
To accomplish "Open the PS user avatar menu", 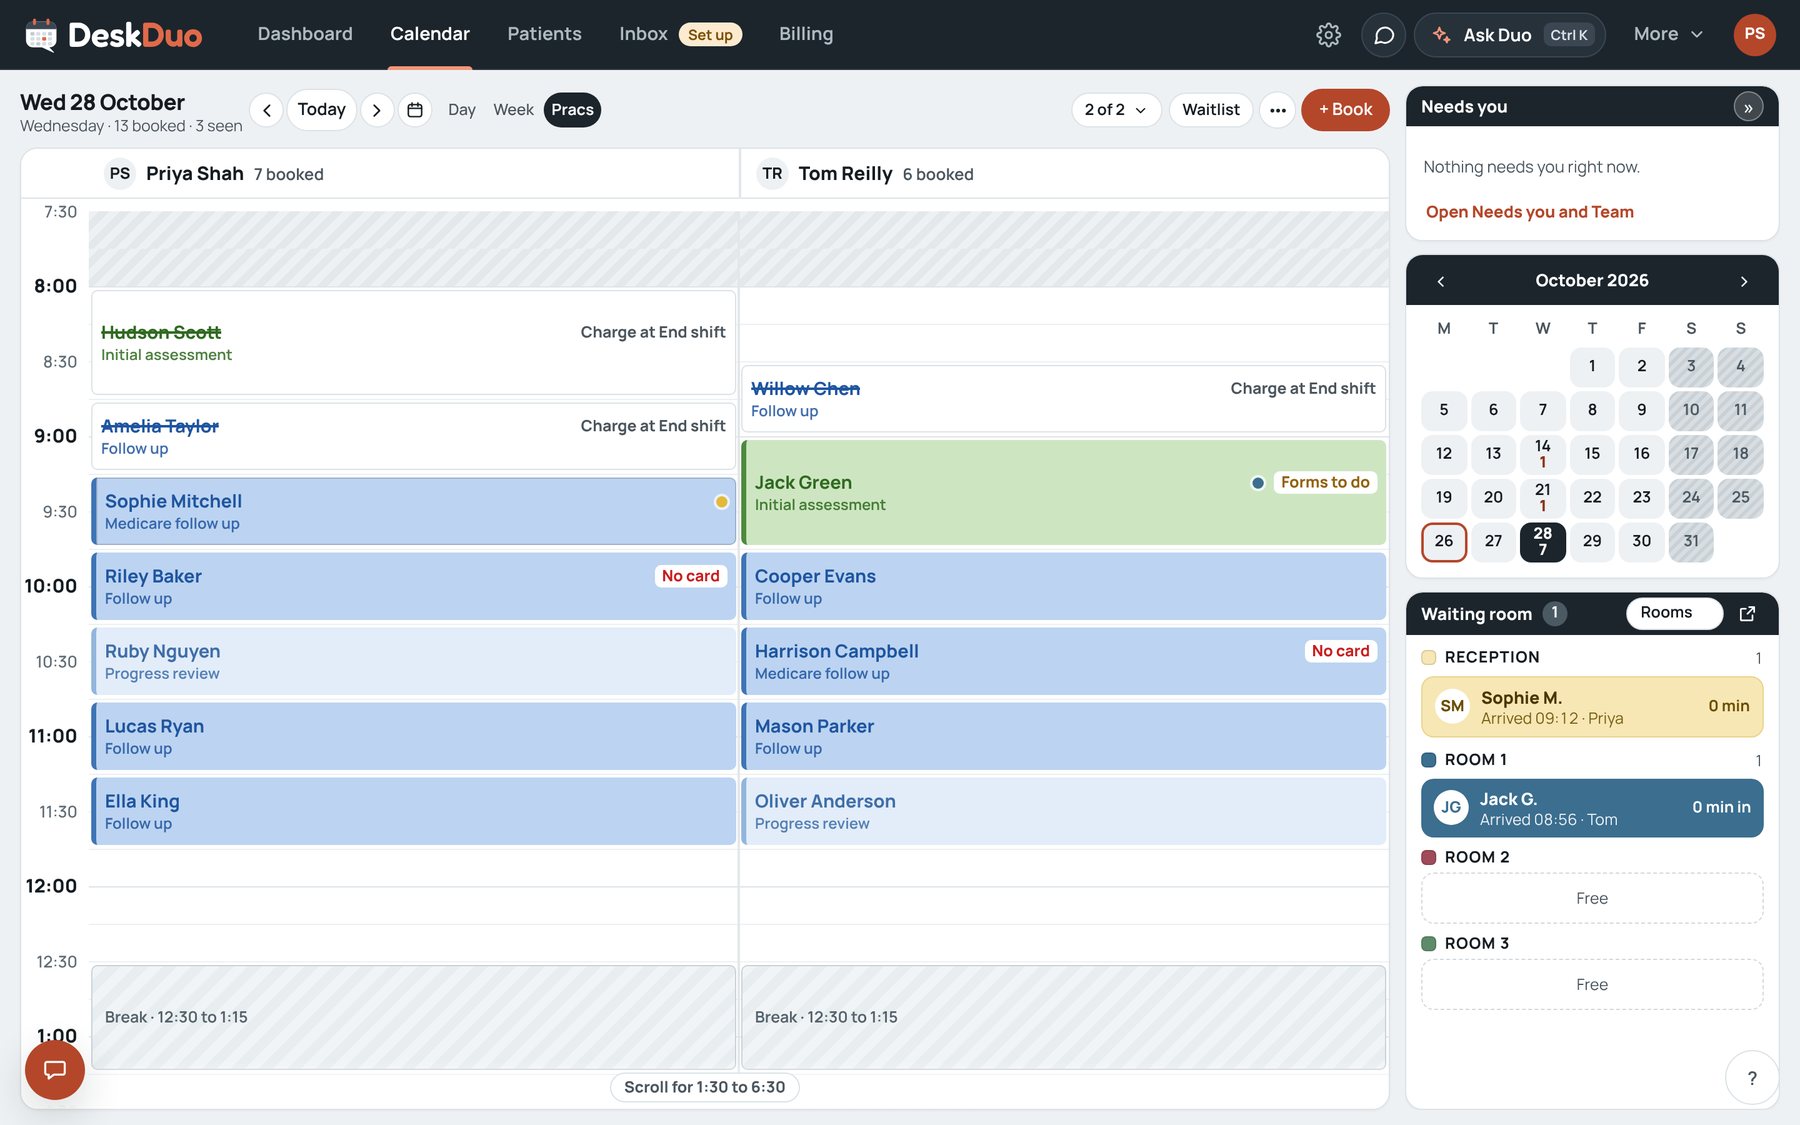I will (1754, 34).
